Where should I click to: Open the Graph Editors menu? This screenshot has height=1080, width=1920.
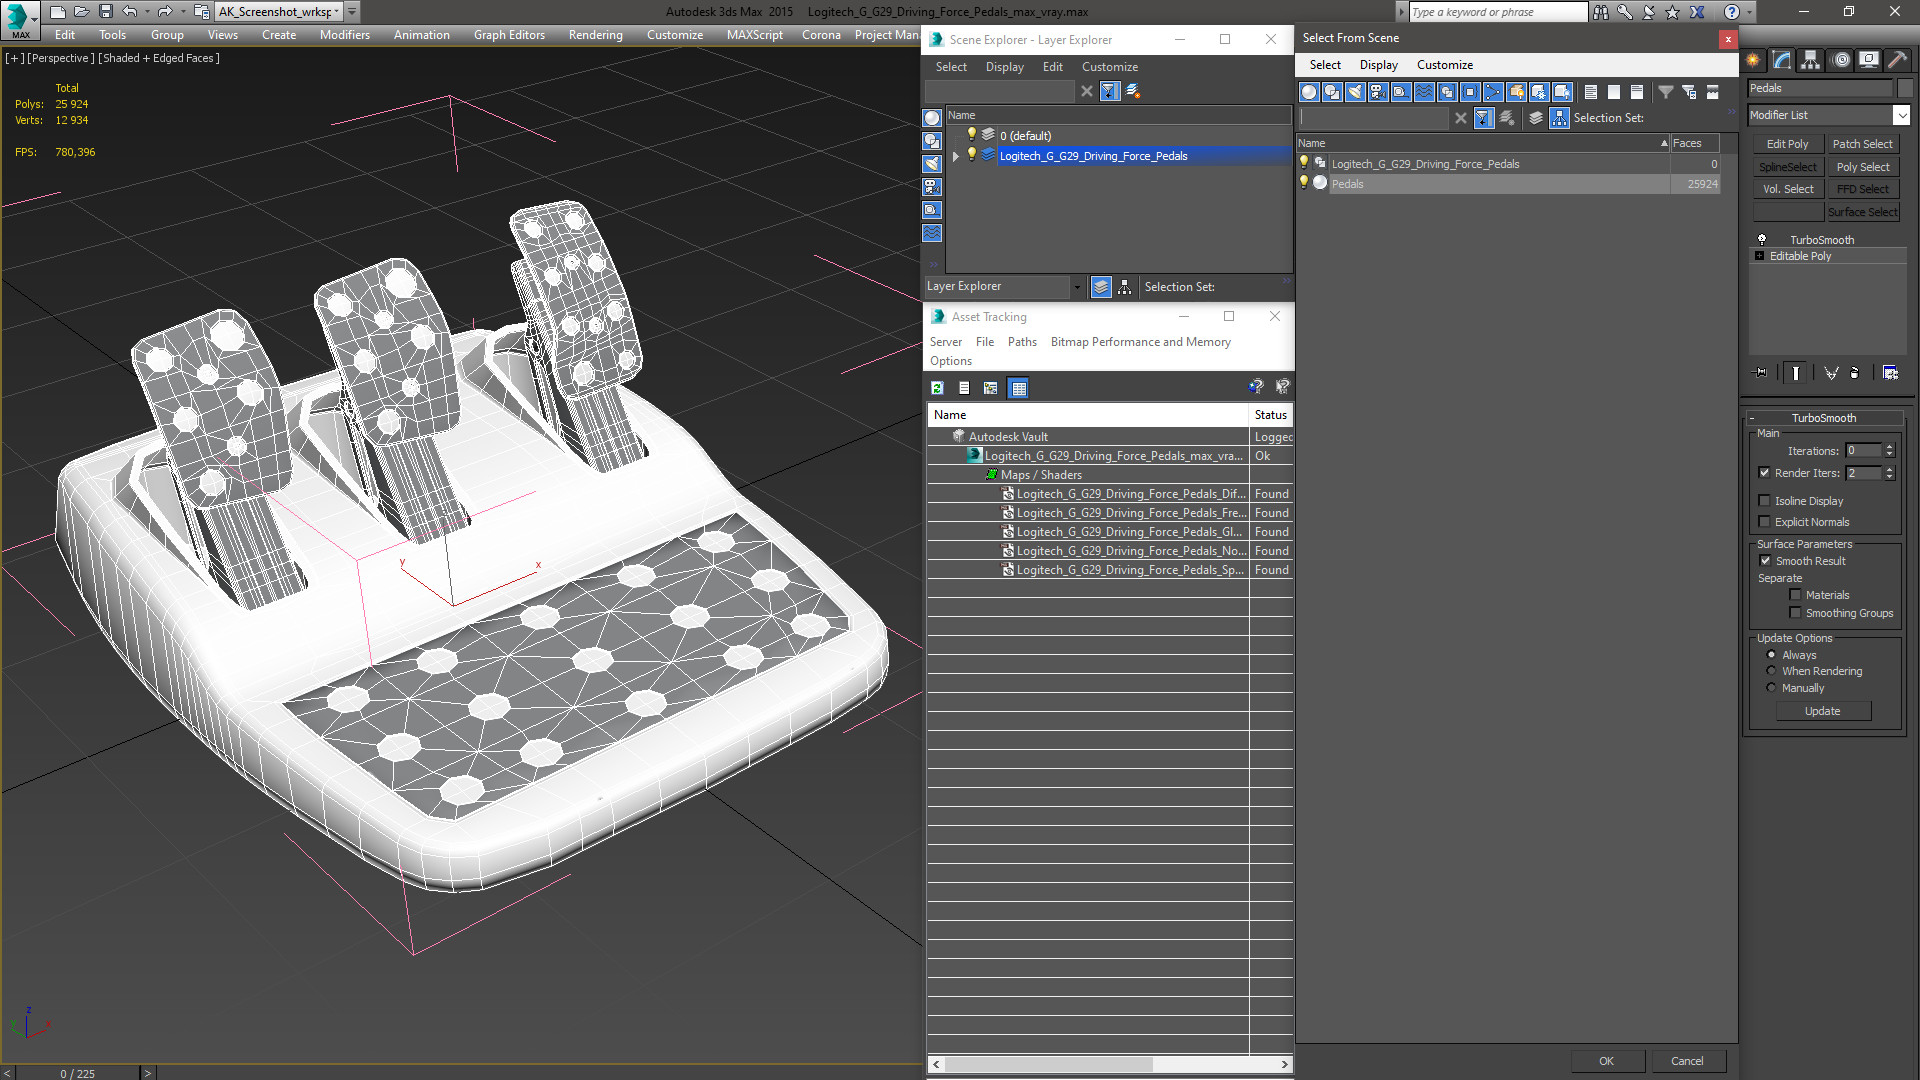click(510, 35)
